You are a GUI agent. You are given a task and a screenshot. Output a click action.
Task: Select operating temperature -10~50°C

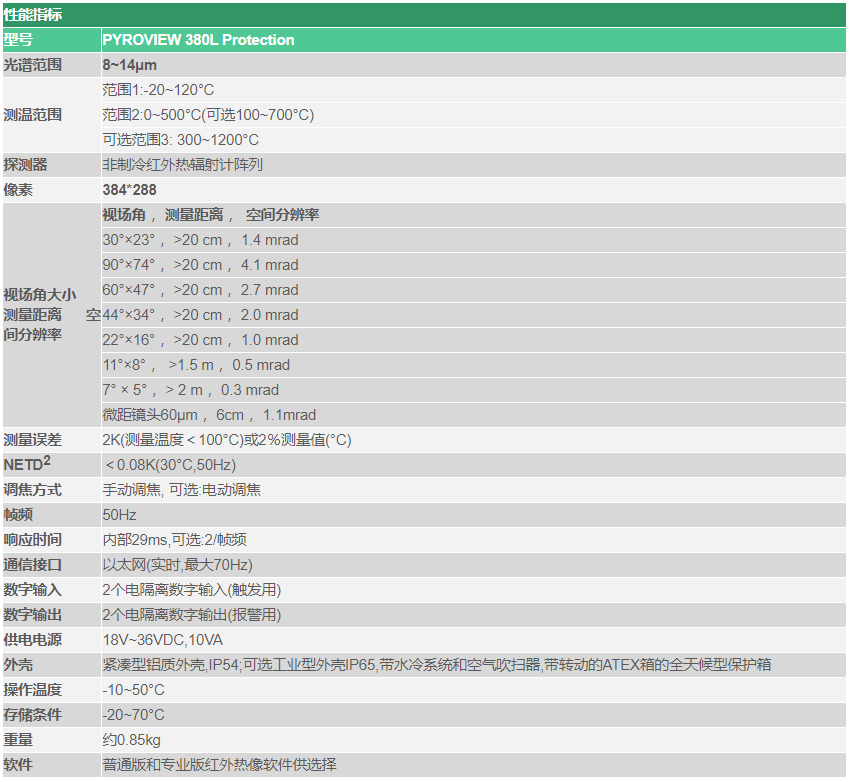(x=134, y=689)
